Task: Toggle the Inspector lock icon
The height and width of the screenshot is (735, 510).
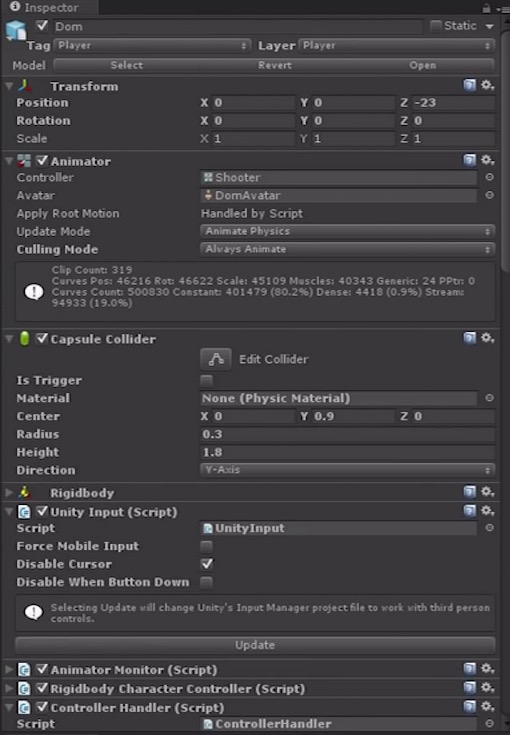Action: (x=487, y=8)
